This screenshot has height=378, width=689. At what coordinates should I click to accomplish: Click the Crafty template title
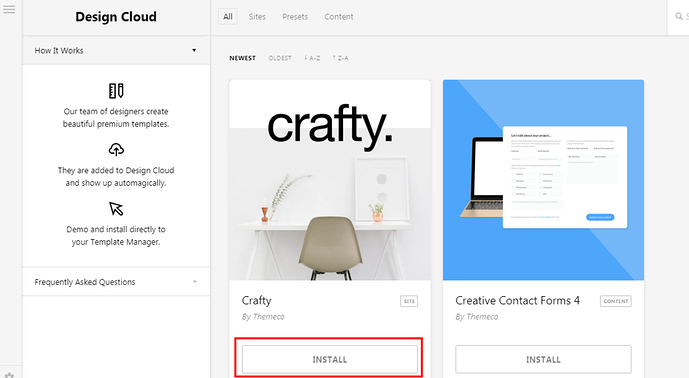256,301
